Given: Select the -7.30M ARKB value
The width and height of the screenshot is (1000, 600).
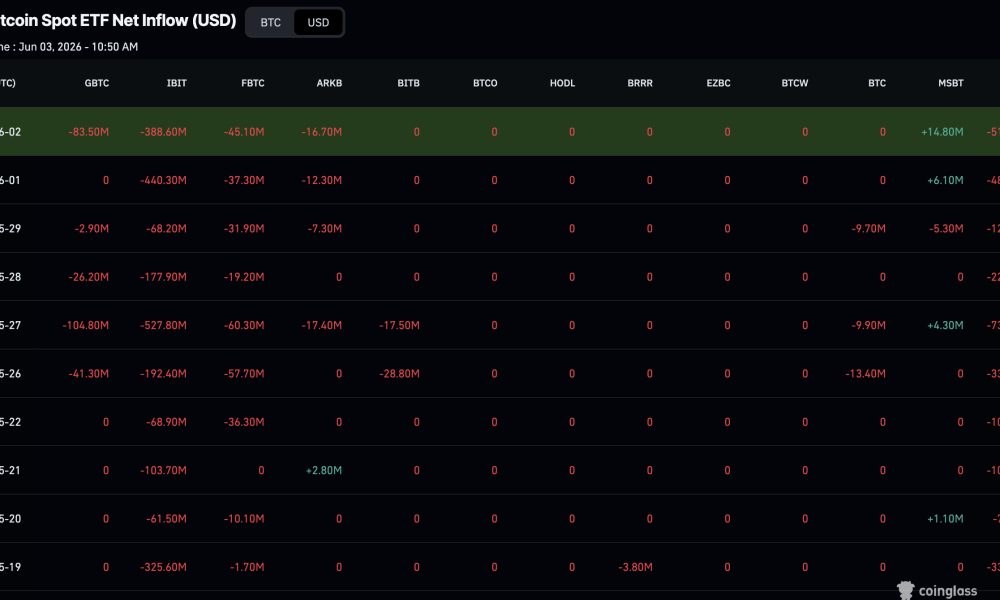Looking at the screenshot, I should [x=325, y=228].
